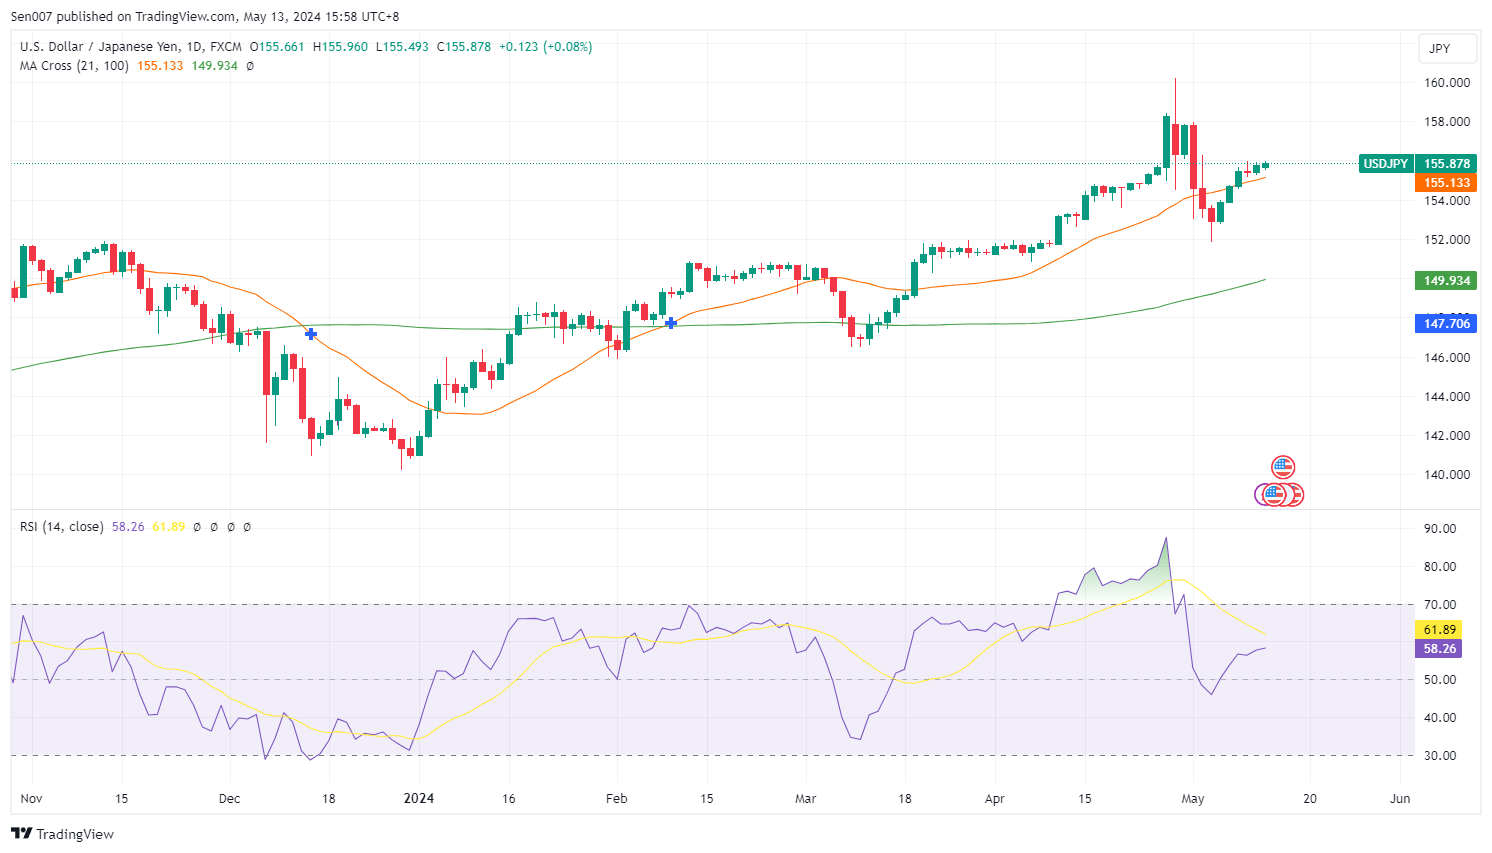Click the blue MA cross marker near February
This screenshot has height=853, width=1492.
point(670,323)
